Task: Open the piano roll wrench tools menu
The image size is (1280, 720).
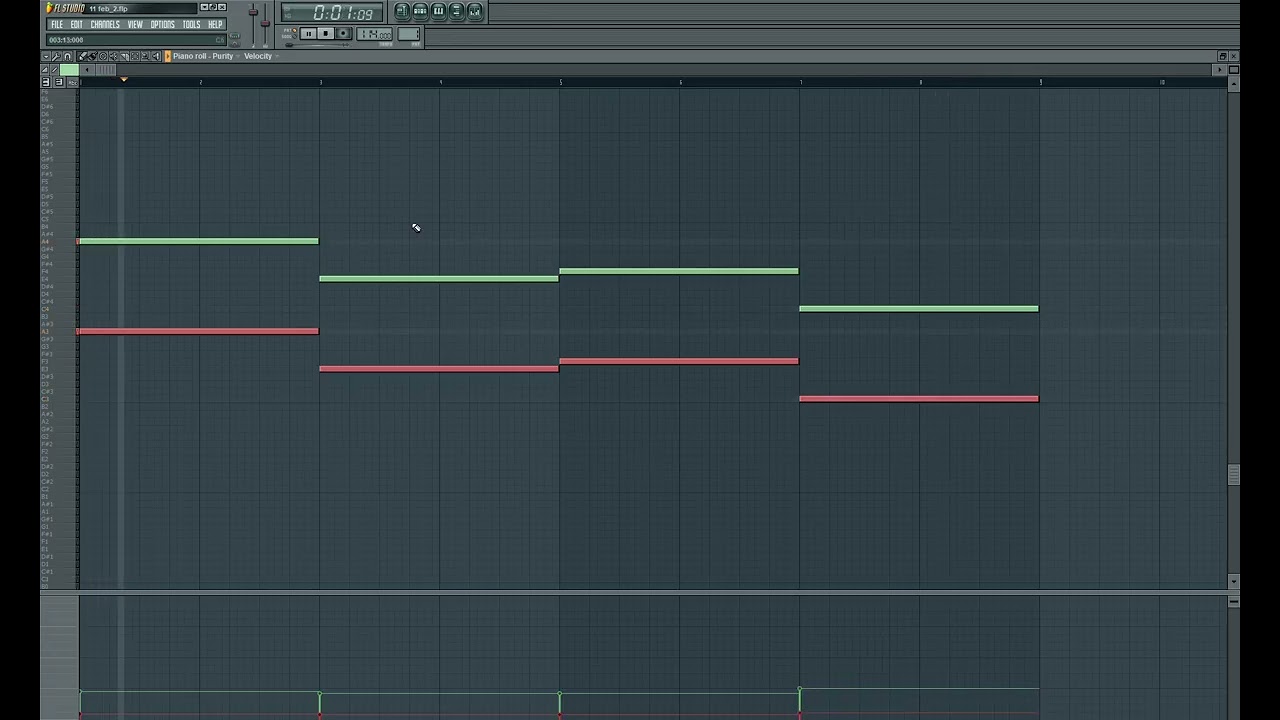Action: [x=56, y=56]
